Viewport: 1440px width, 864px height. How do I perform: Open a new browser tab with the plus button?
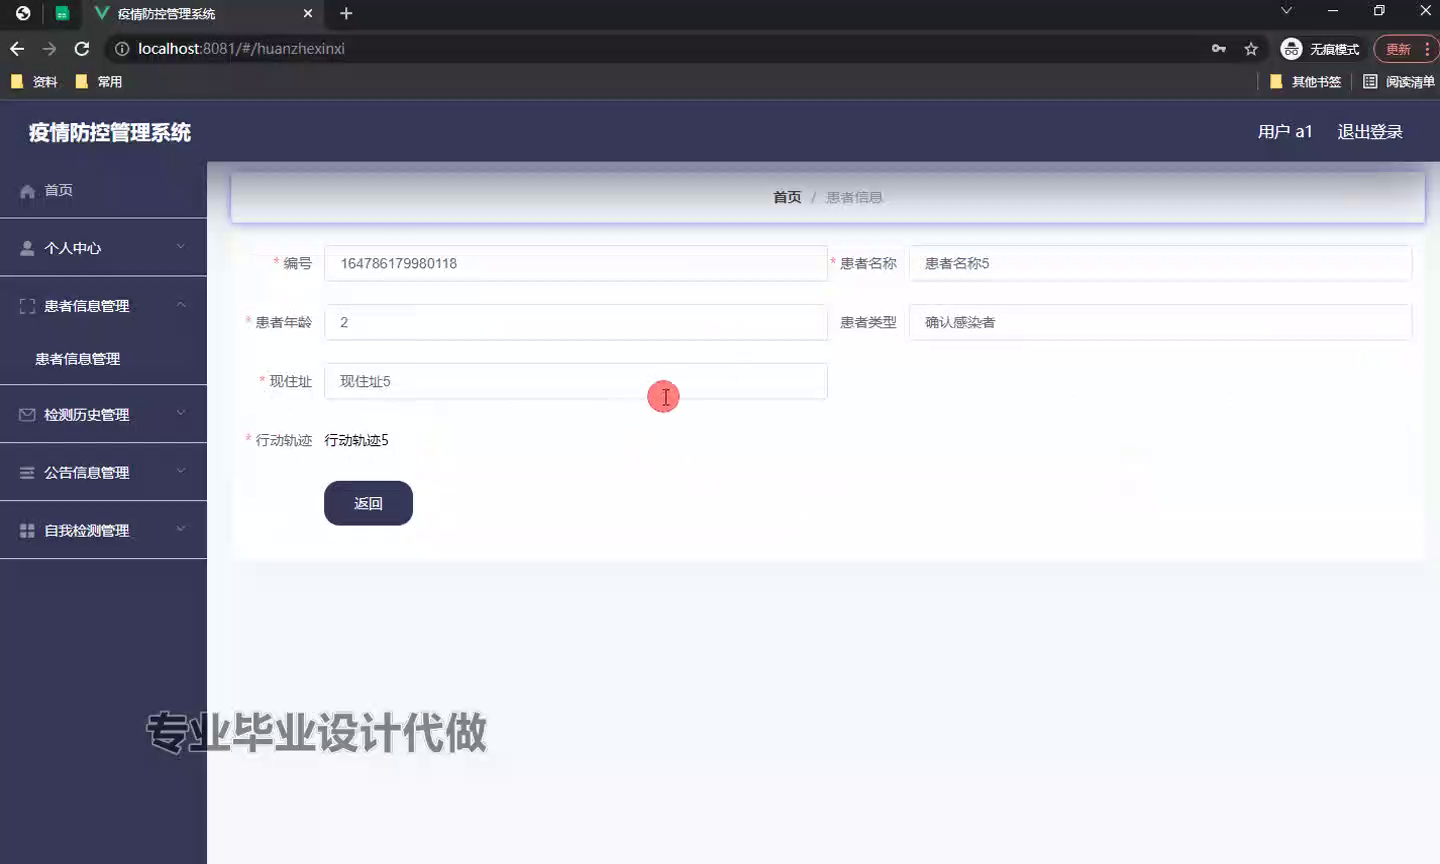[x=346, y=14]
